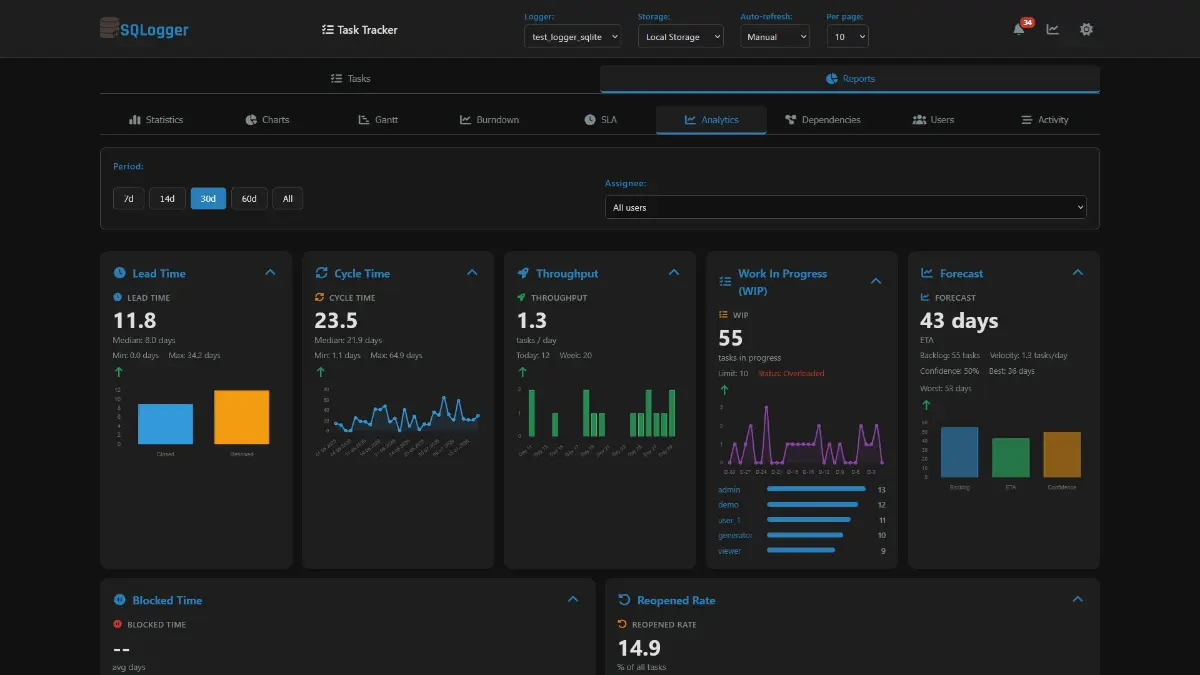Viewport: 1200px width, 675px height.
Task: Collapse the Work In Progress card
Action: pyautogui.click(x=876, y=281)
